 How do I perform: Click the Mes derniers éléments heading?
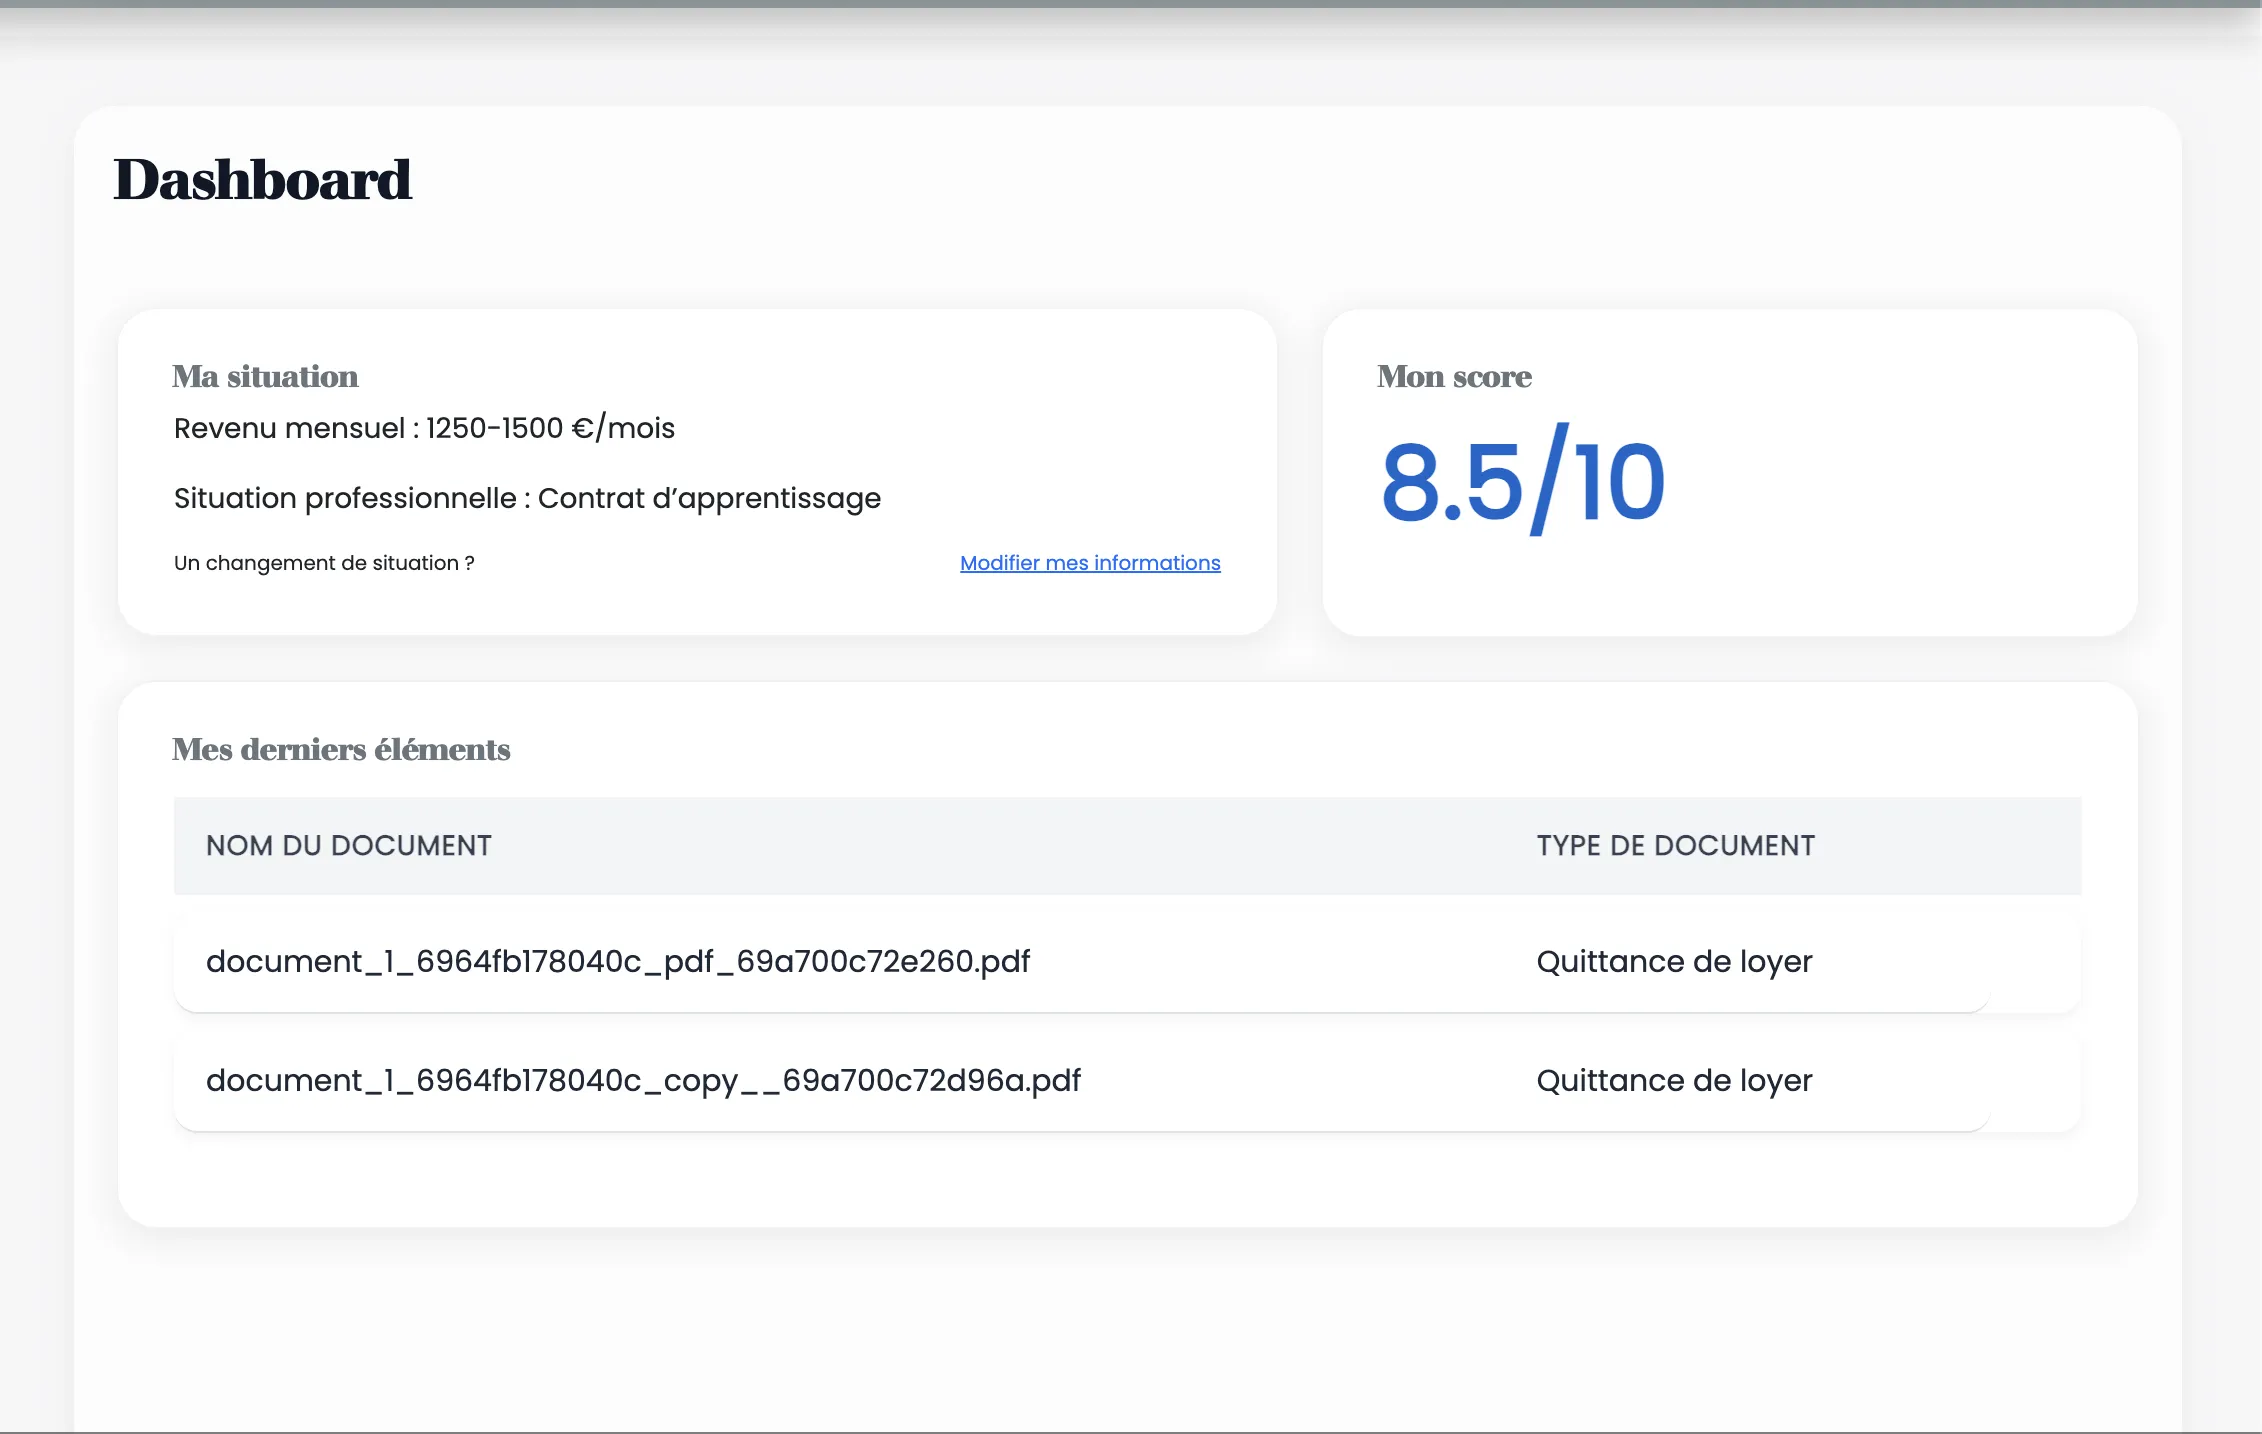point(341,749)
